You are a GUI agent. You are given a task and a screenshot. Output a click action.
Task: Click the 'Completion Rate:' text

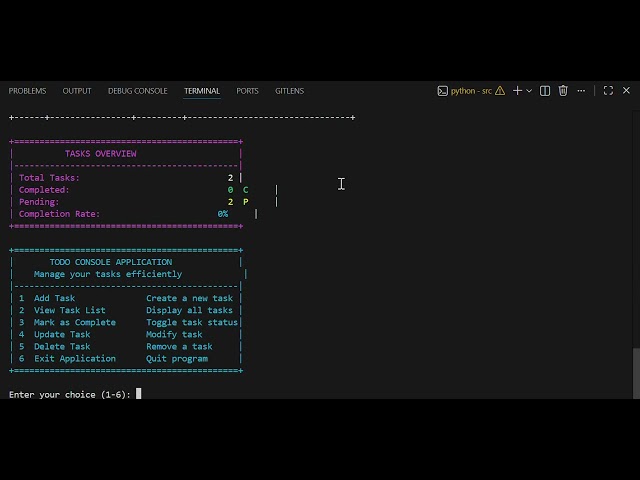59,214
